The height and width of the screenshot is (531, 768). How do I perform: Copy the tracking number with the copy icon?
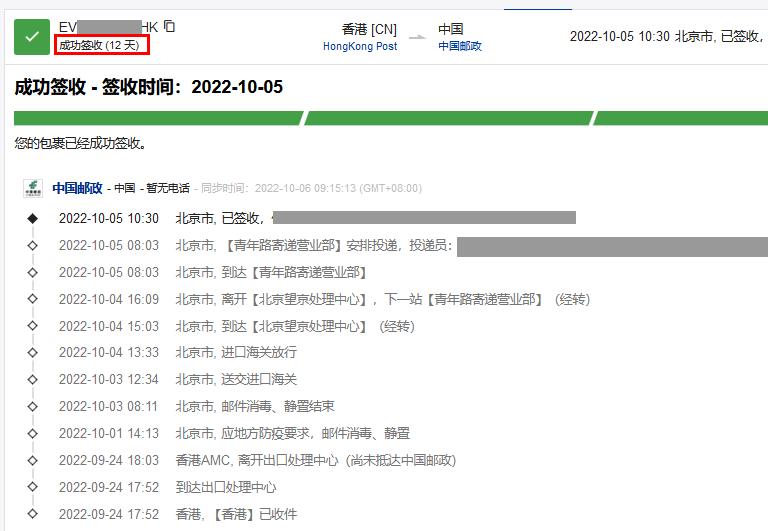[170, 26]
